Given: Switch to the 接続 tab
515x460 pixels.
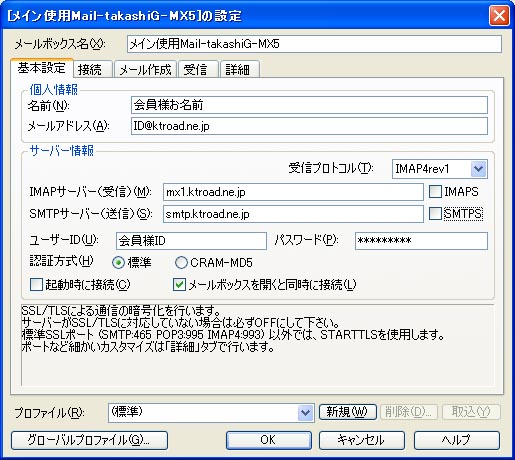Looking at the screenshot, I should (90, 70).
